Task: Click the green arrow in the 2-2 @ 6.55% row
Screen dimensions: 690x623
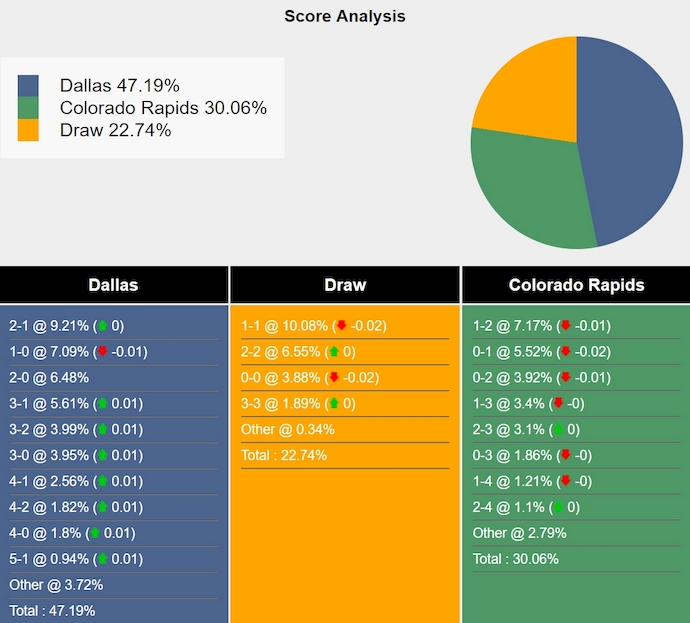Action: click(x=333, y=352)
